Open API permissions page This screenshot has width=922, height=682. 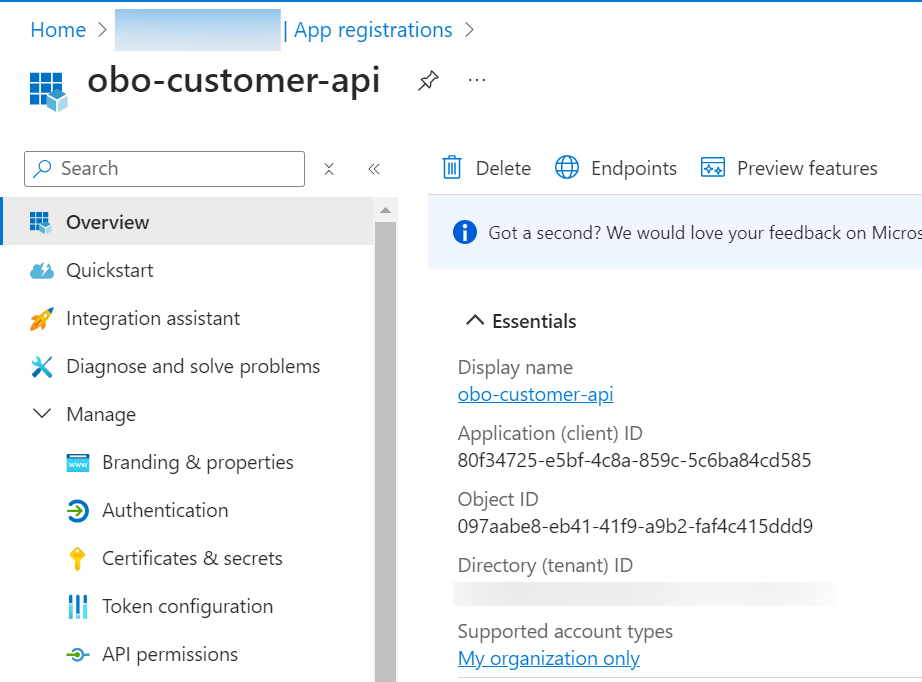click(x=187, y=654)
